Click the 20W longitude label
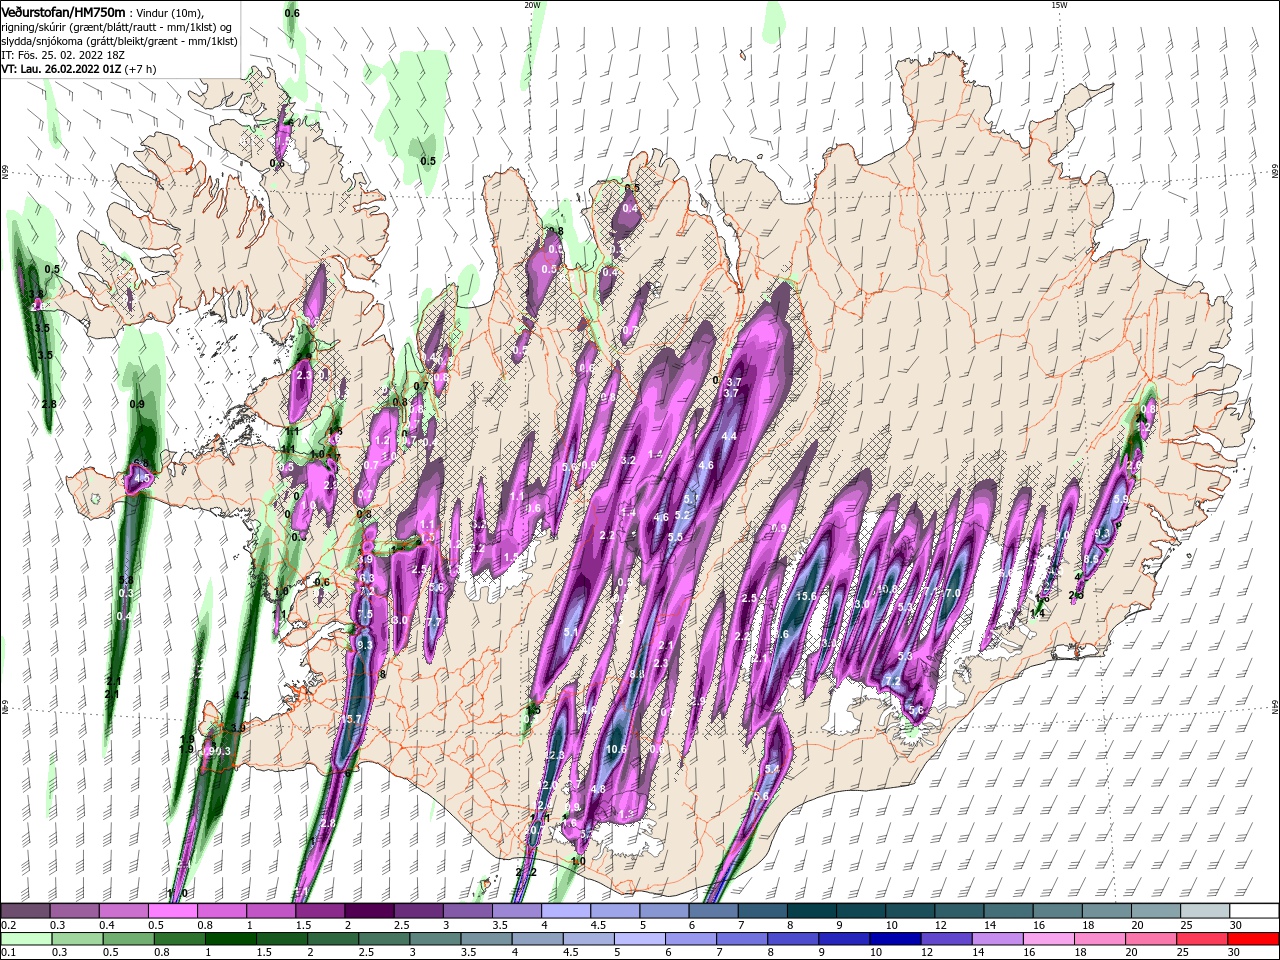This screenshot has width=1280, height=960. click(532, 5)
